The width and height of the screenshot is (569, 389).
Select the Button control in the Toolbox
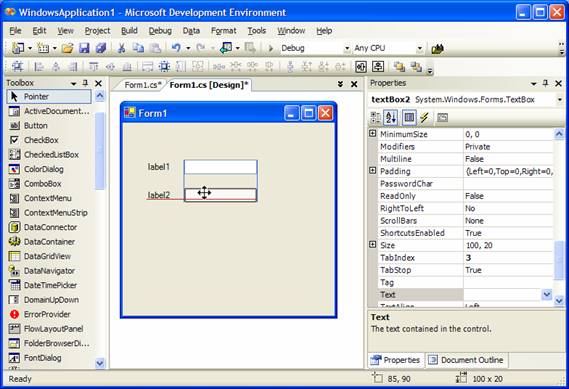click(49, 126)
